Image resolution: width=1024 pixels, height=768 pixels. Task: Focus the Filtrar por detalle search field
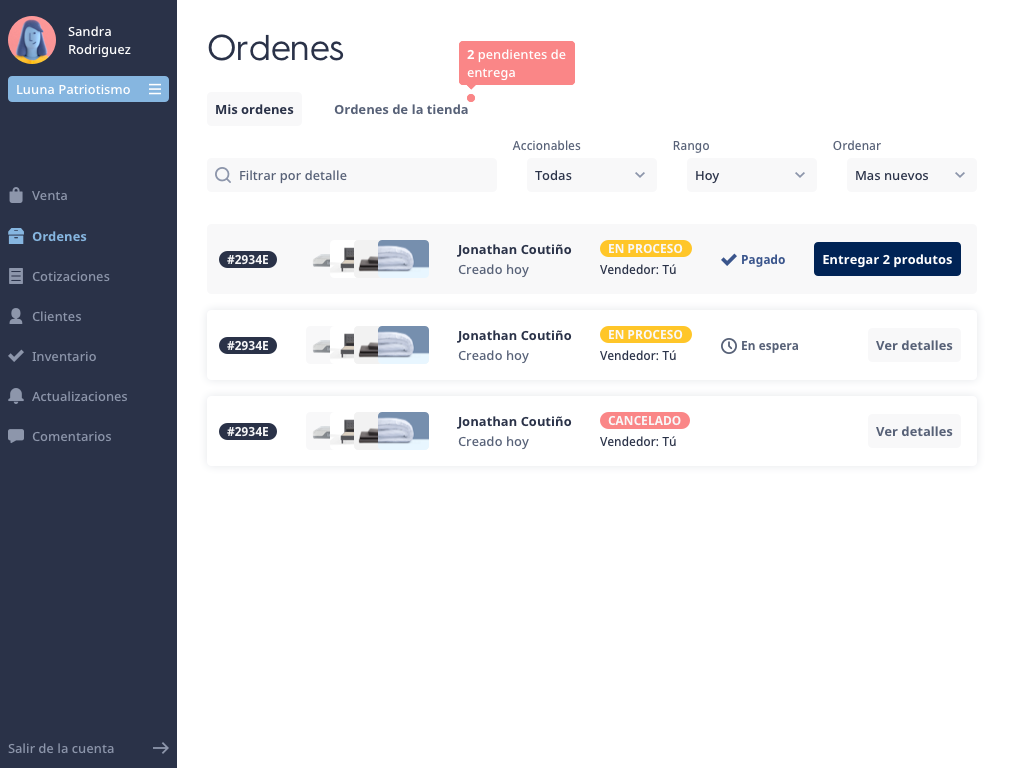[352, 175]
